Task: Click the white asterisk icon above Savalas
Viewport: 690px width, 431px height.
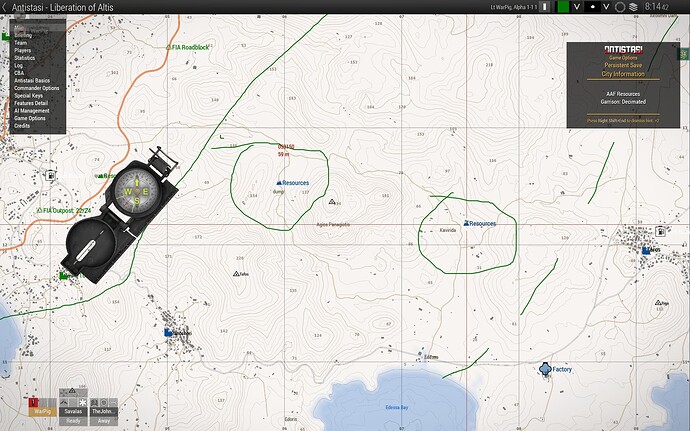Action: coord(83,402)
